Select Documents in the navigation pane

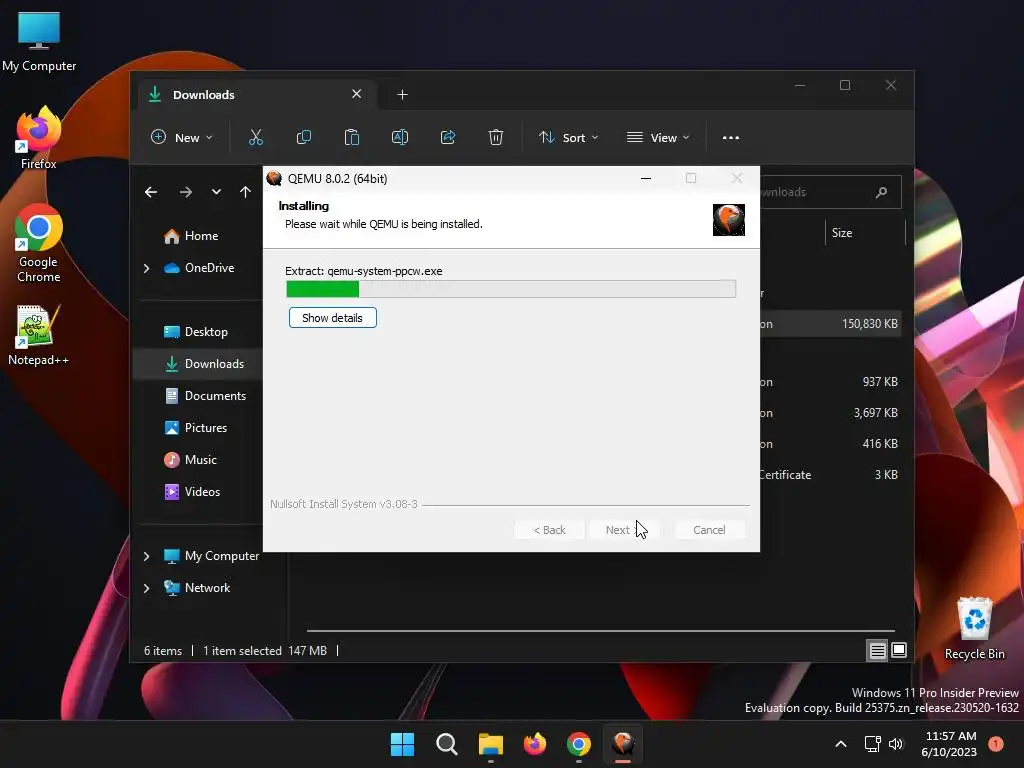215,396
